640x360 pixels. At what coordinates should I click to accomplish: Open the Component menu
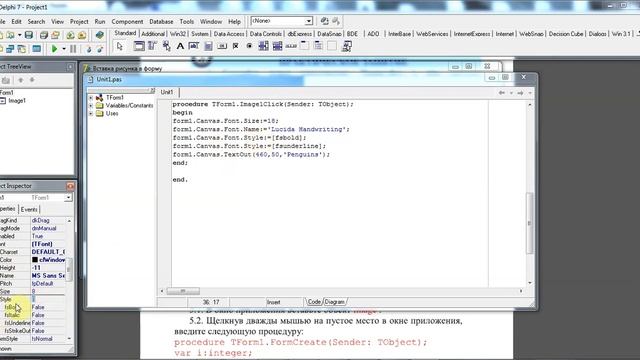[127, 21]
